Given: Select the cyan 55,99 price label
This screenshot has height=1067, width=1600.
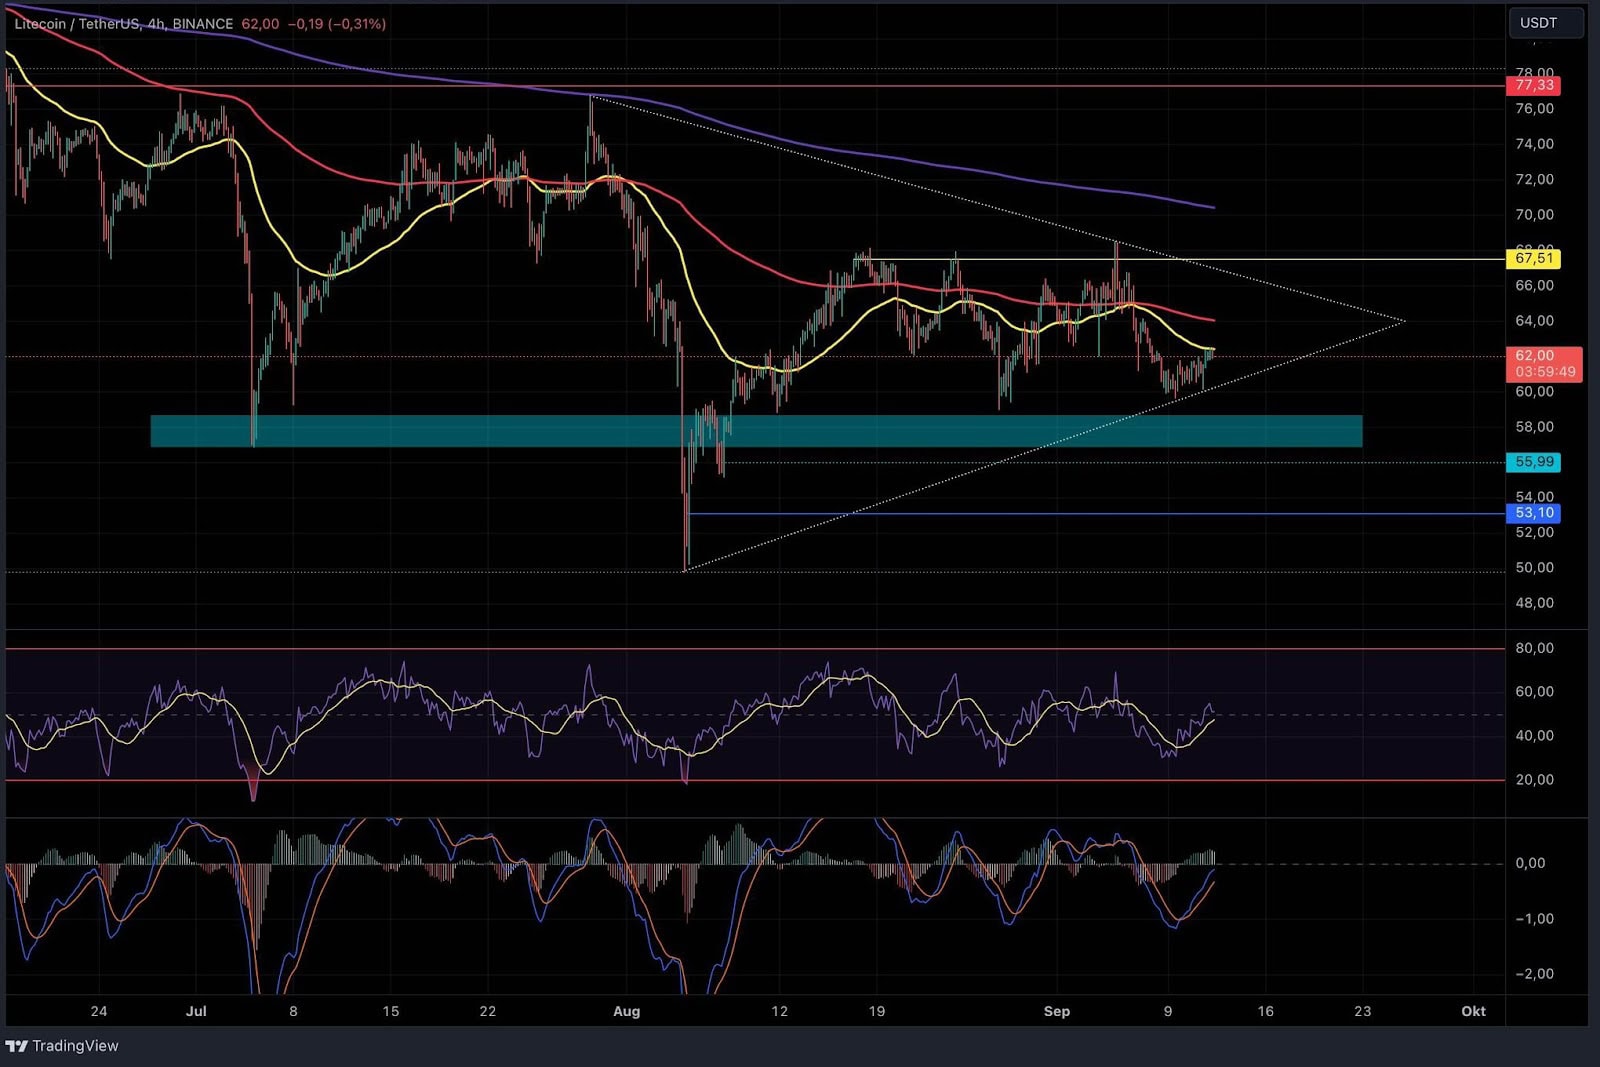Looking at the screenshot, I should point(1533,462).
